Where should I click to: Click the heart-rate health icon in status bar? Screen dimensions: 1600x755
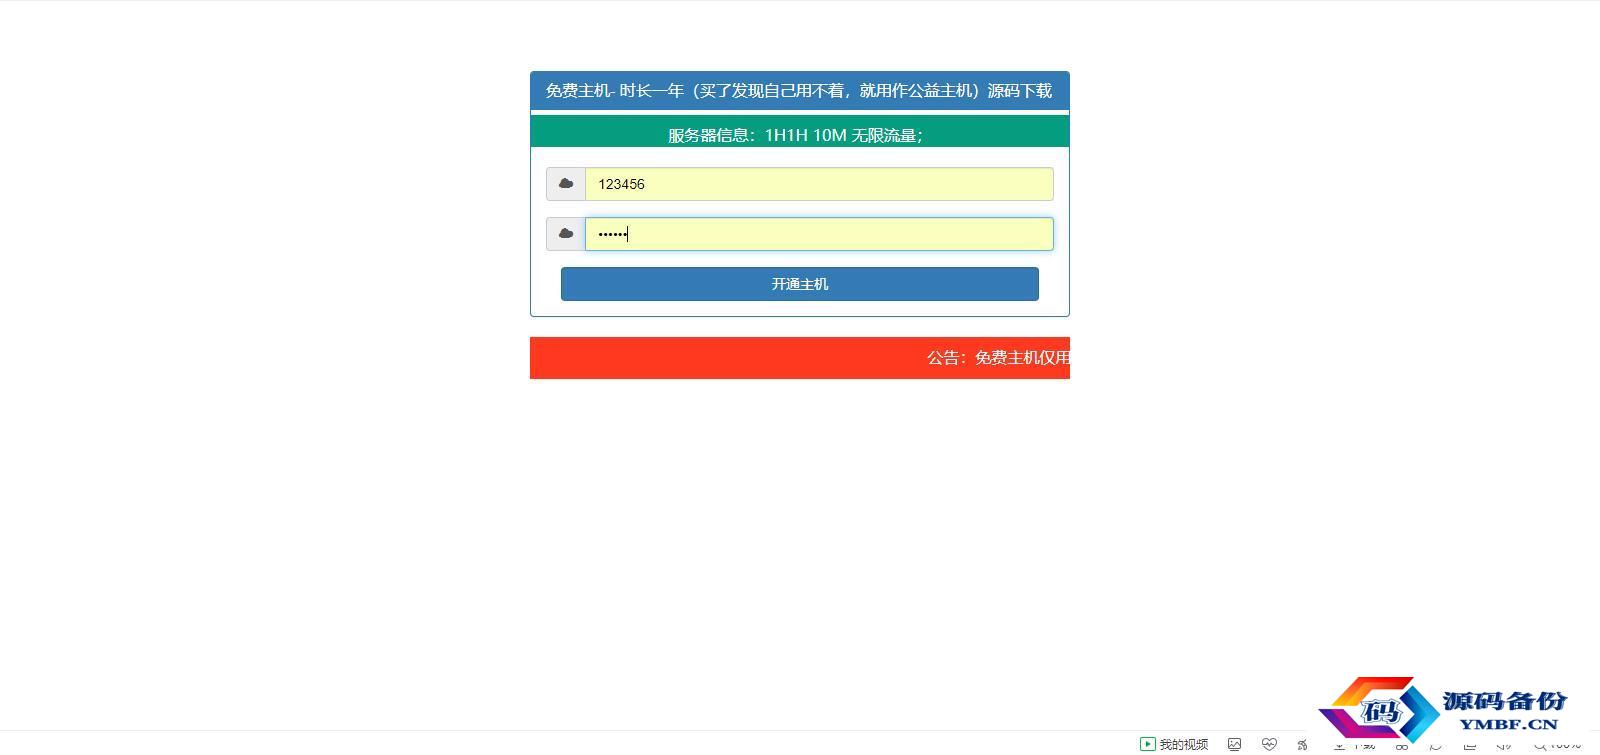click(x=1269, y=744)
